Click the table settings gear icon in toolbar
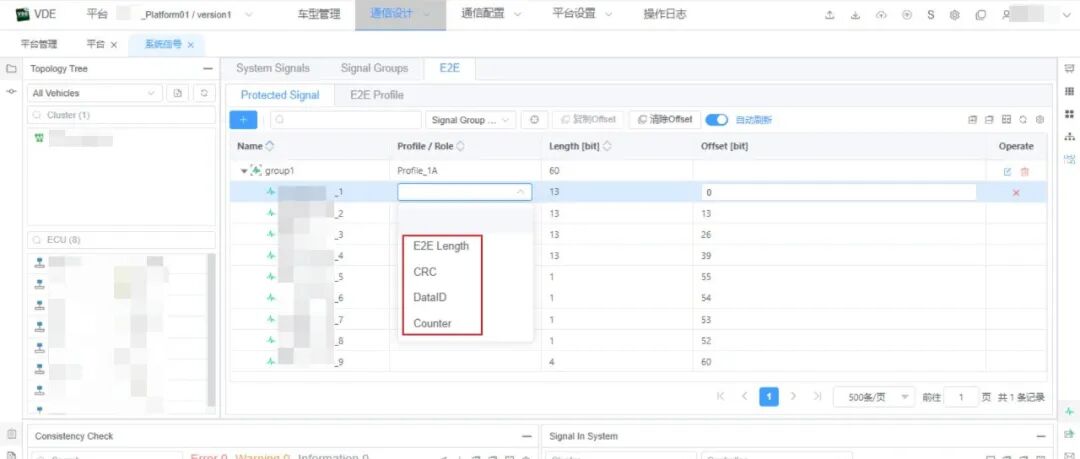Viewport: 1080px width, 459px height. [x=1040, y=120]
